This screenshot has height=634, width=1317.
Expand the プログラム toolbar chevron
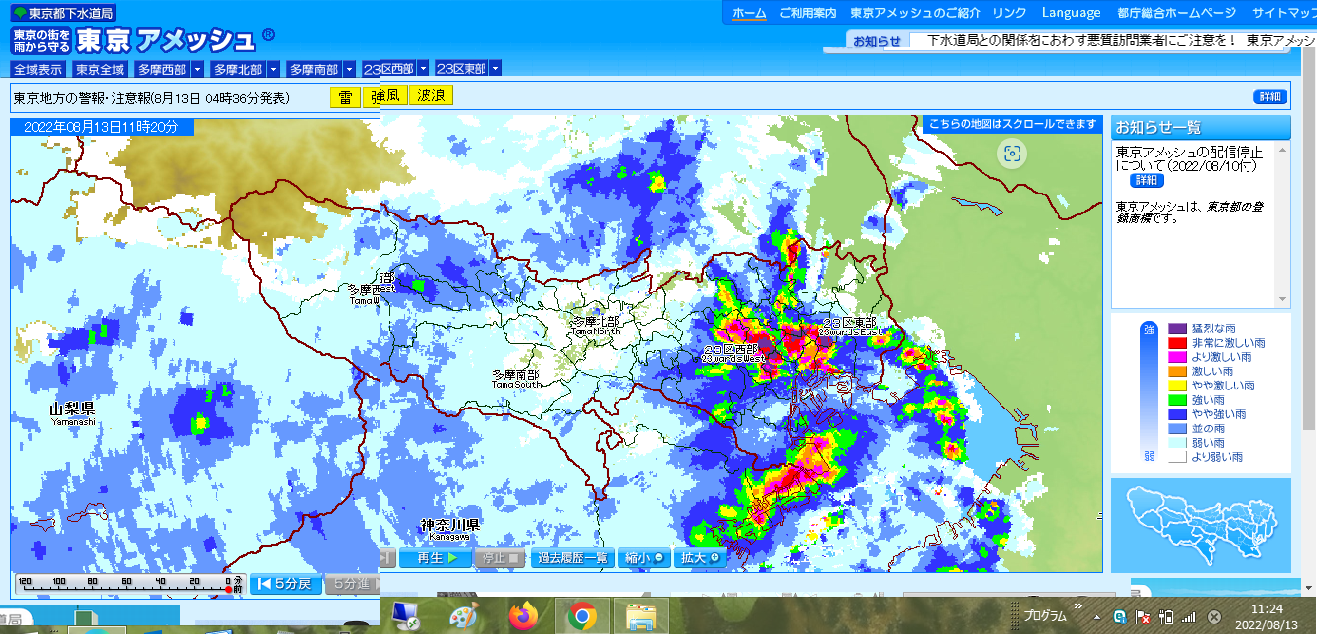[x=1077, y=606]
